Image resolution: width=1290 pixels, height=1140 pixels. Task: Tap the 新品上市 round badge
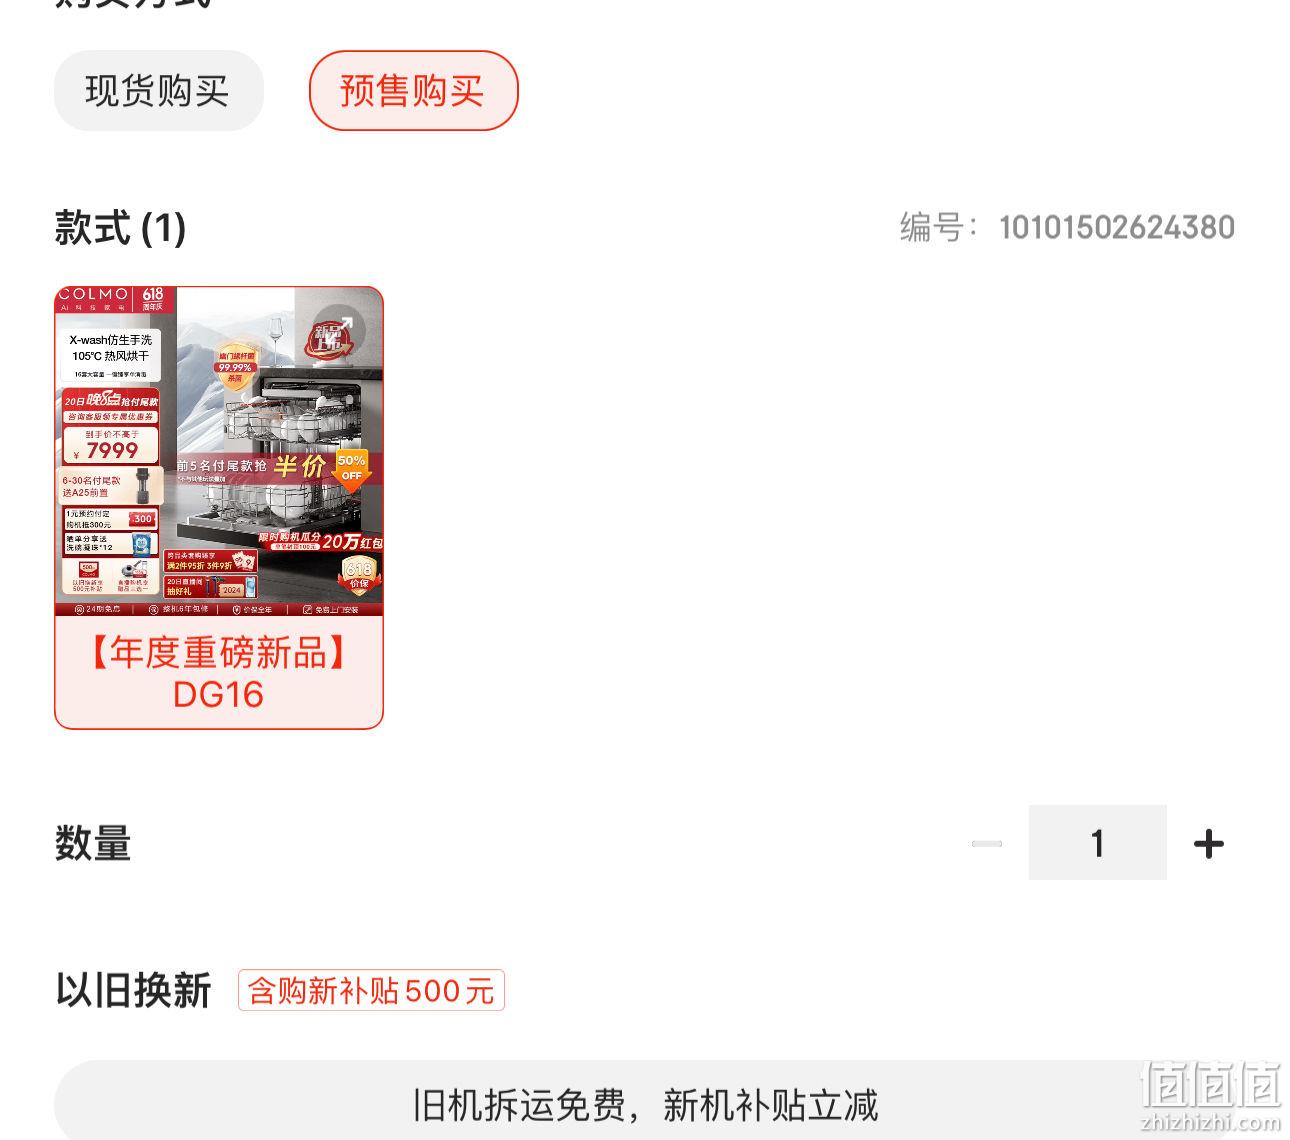(x=334, y=331)
